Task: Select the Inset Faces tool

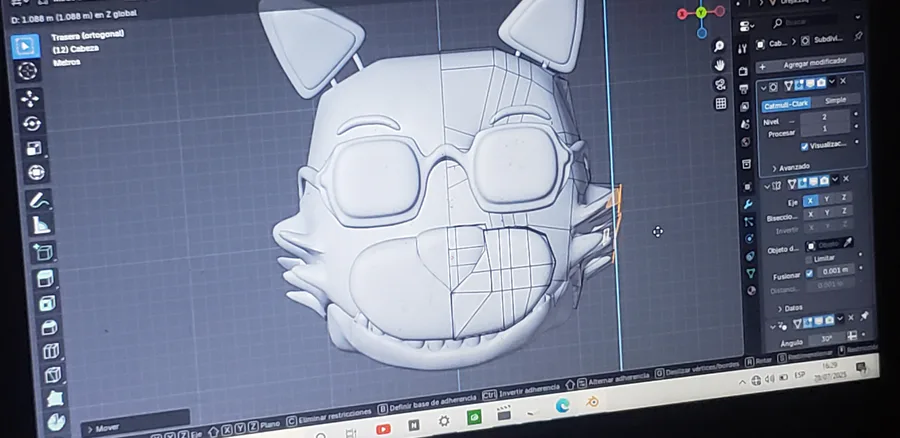Action: click(47, 303)
